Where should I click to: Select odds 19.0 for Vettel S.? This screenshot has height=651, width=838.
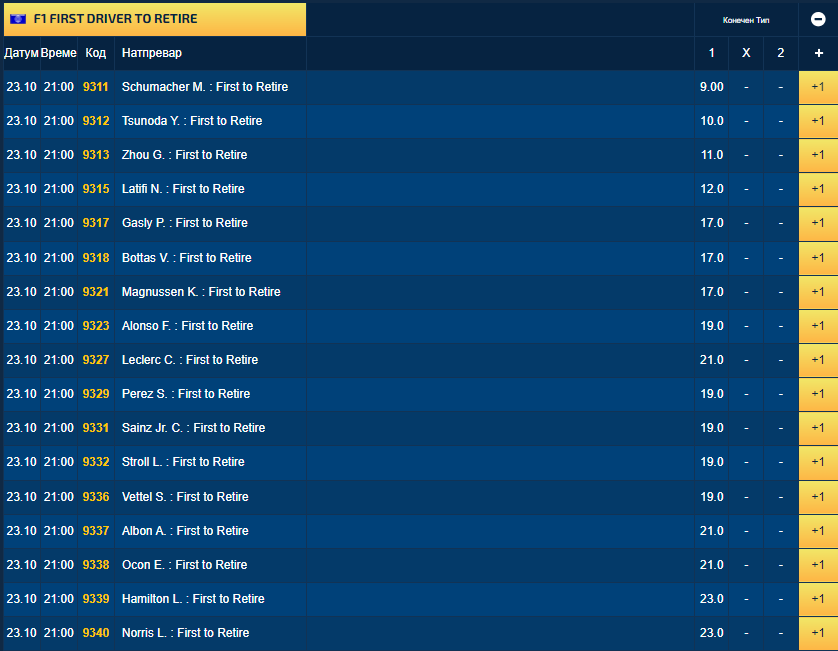point(711,497)
